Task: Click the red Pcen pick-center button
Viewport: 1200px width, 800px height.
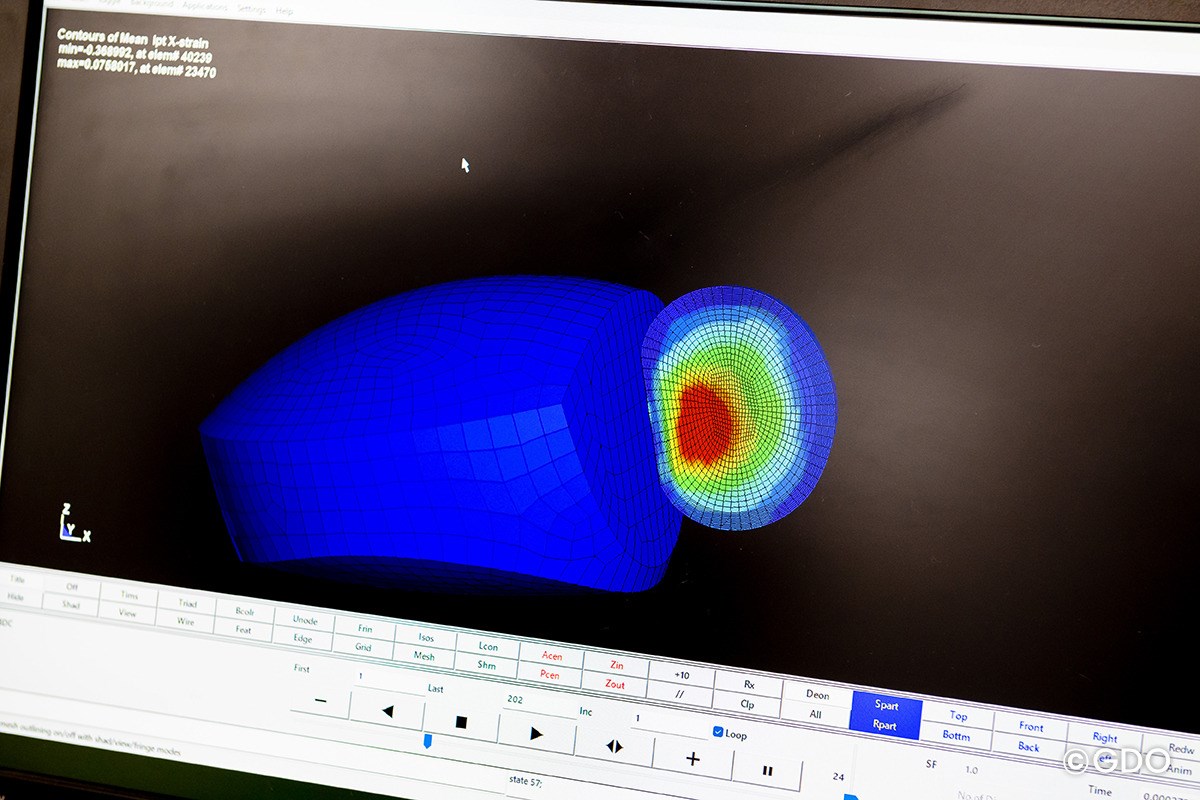Action: pos(550,675)
